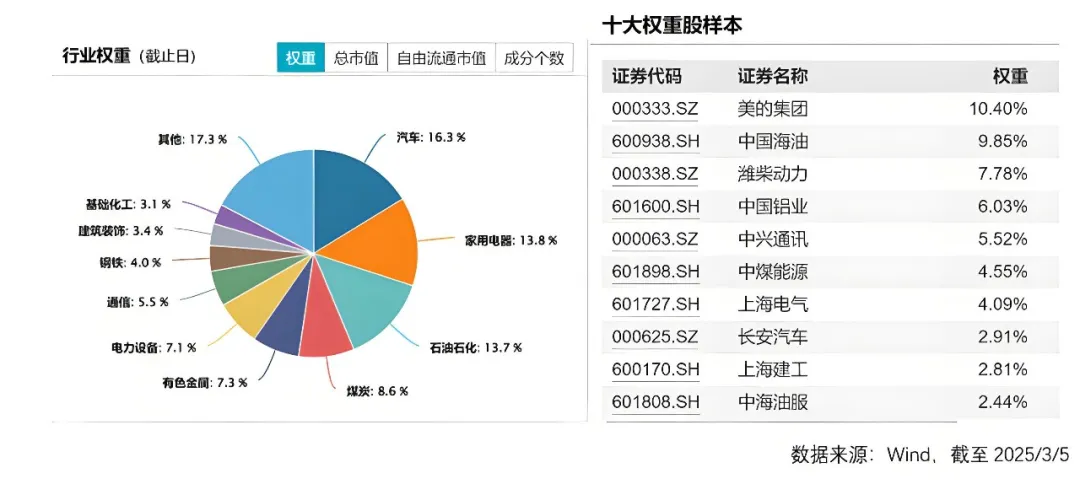This screenshot has width=1080, height=484.
Task: Click the 证券名称 column header
Action: (773, 77)
